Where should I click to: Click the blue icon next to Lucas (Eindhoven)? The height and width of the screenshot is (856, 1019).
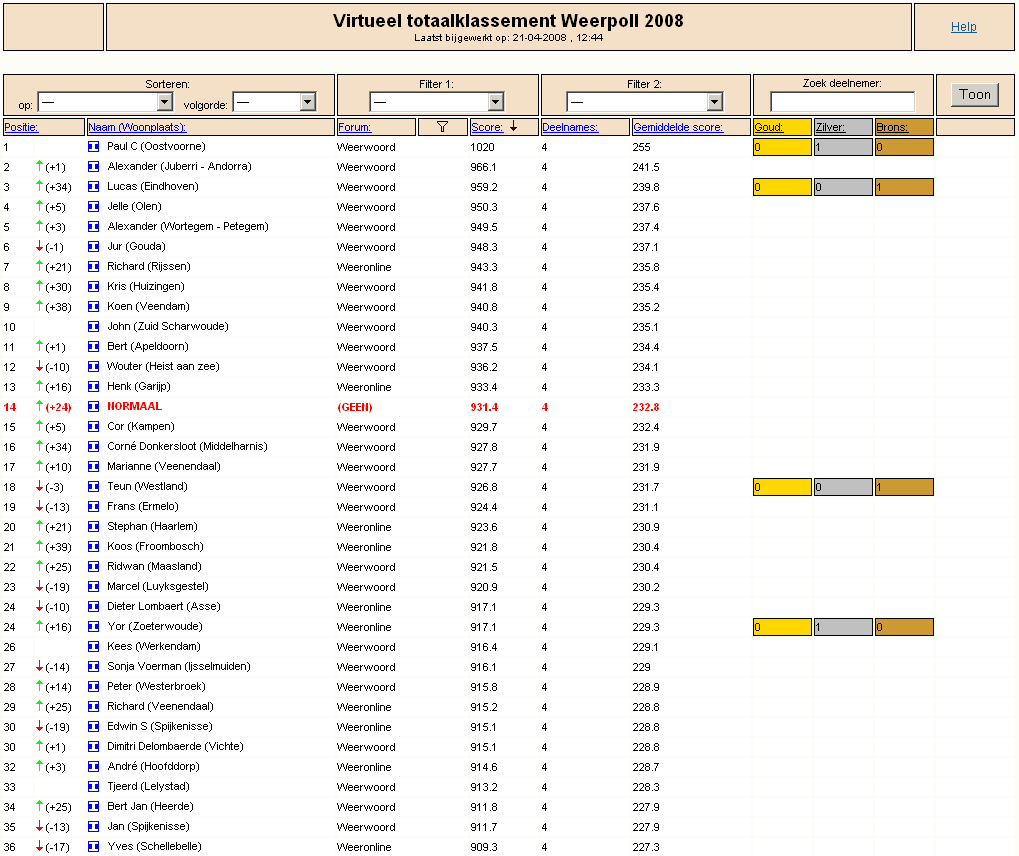[94, 187]
